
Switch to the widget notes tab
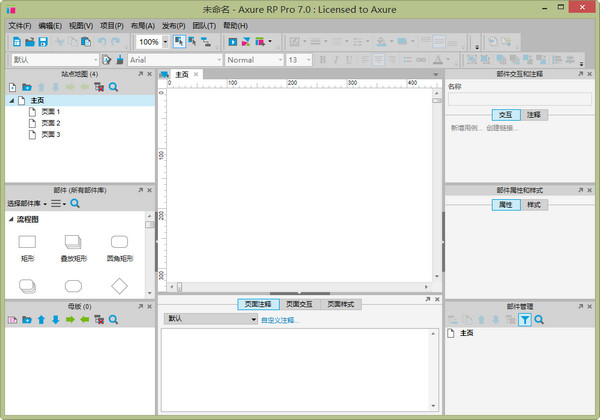pyautogui.click(x=534, y=115)
